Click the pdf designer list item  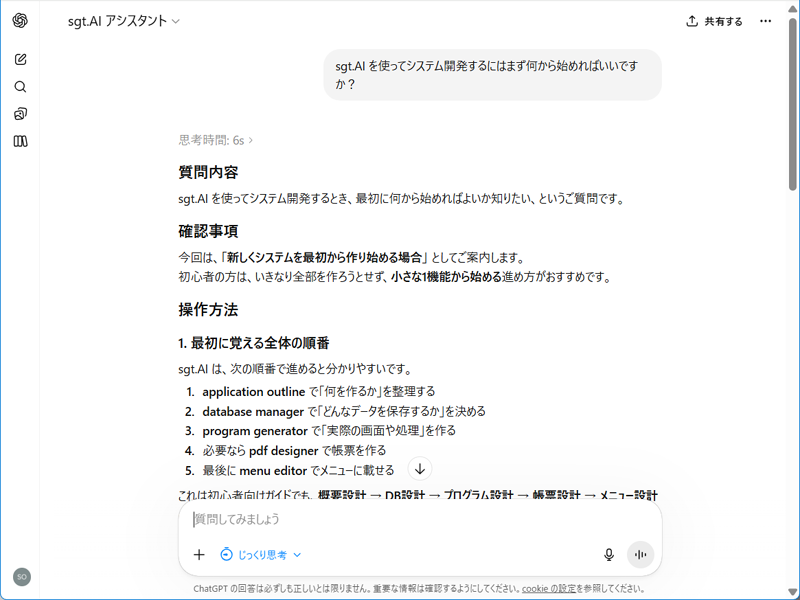pos(285,451)
